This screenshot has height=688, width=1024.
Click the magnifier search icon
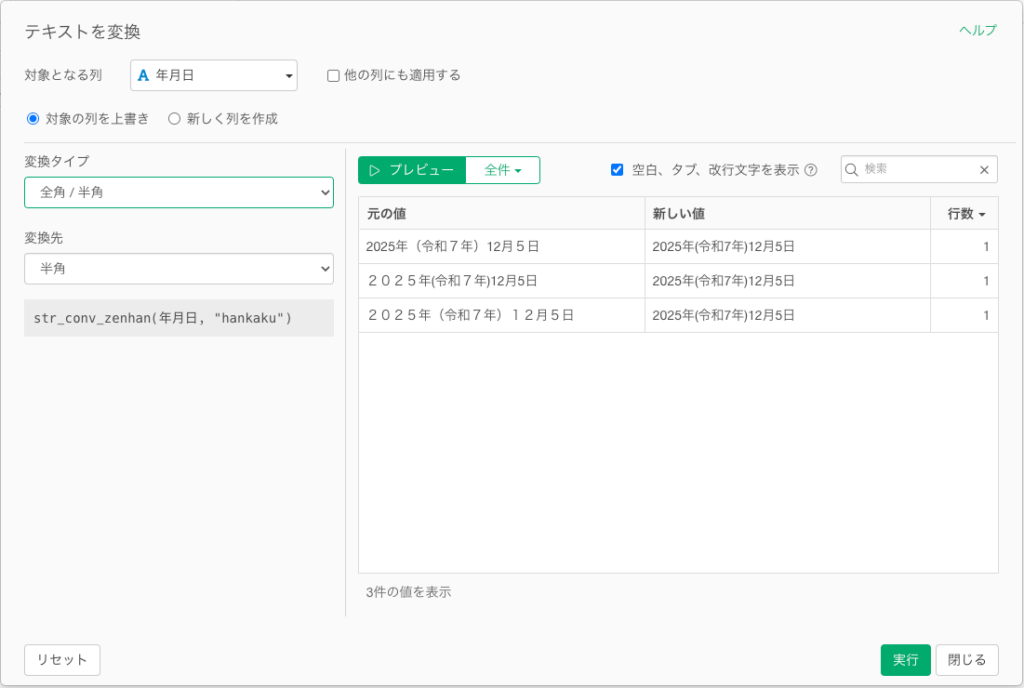pos(852,170)
